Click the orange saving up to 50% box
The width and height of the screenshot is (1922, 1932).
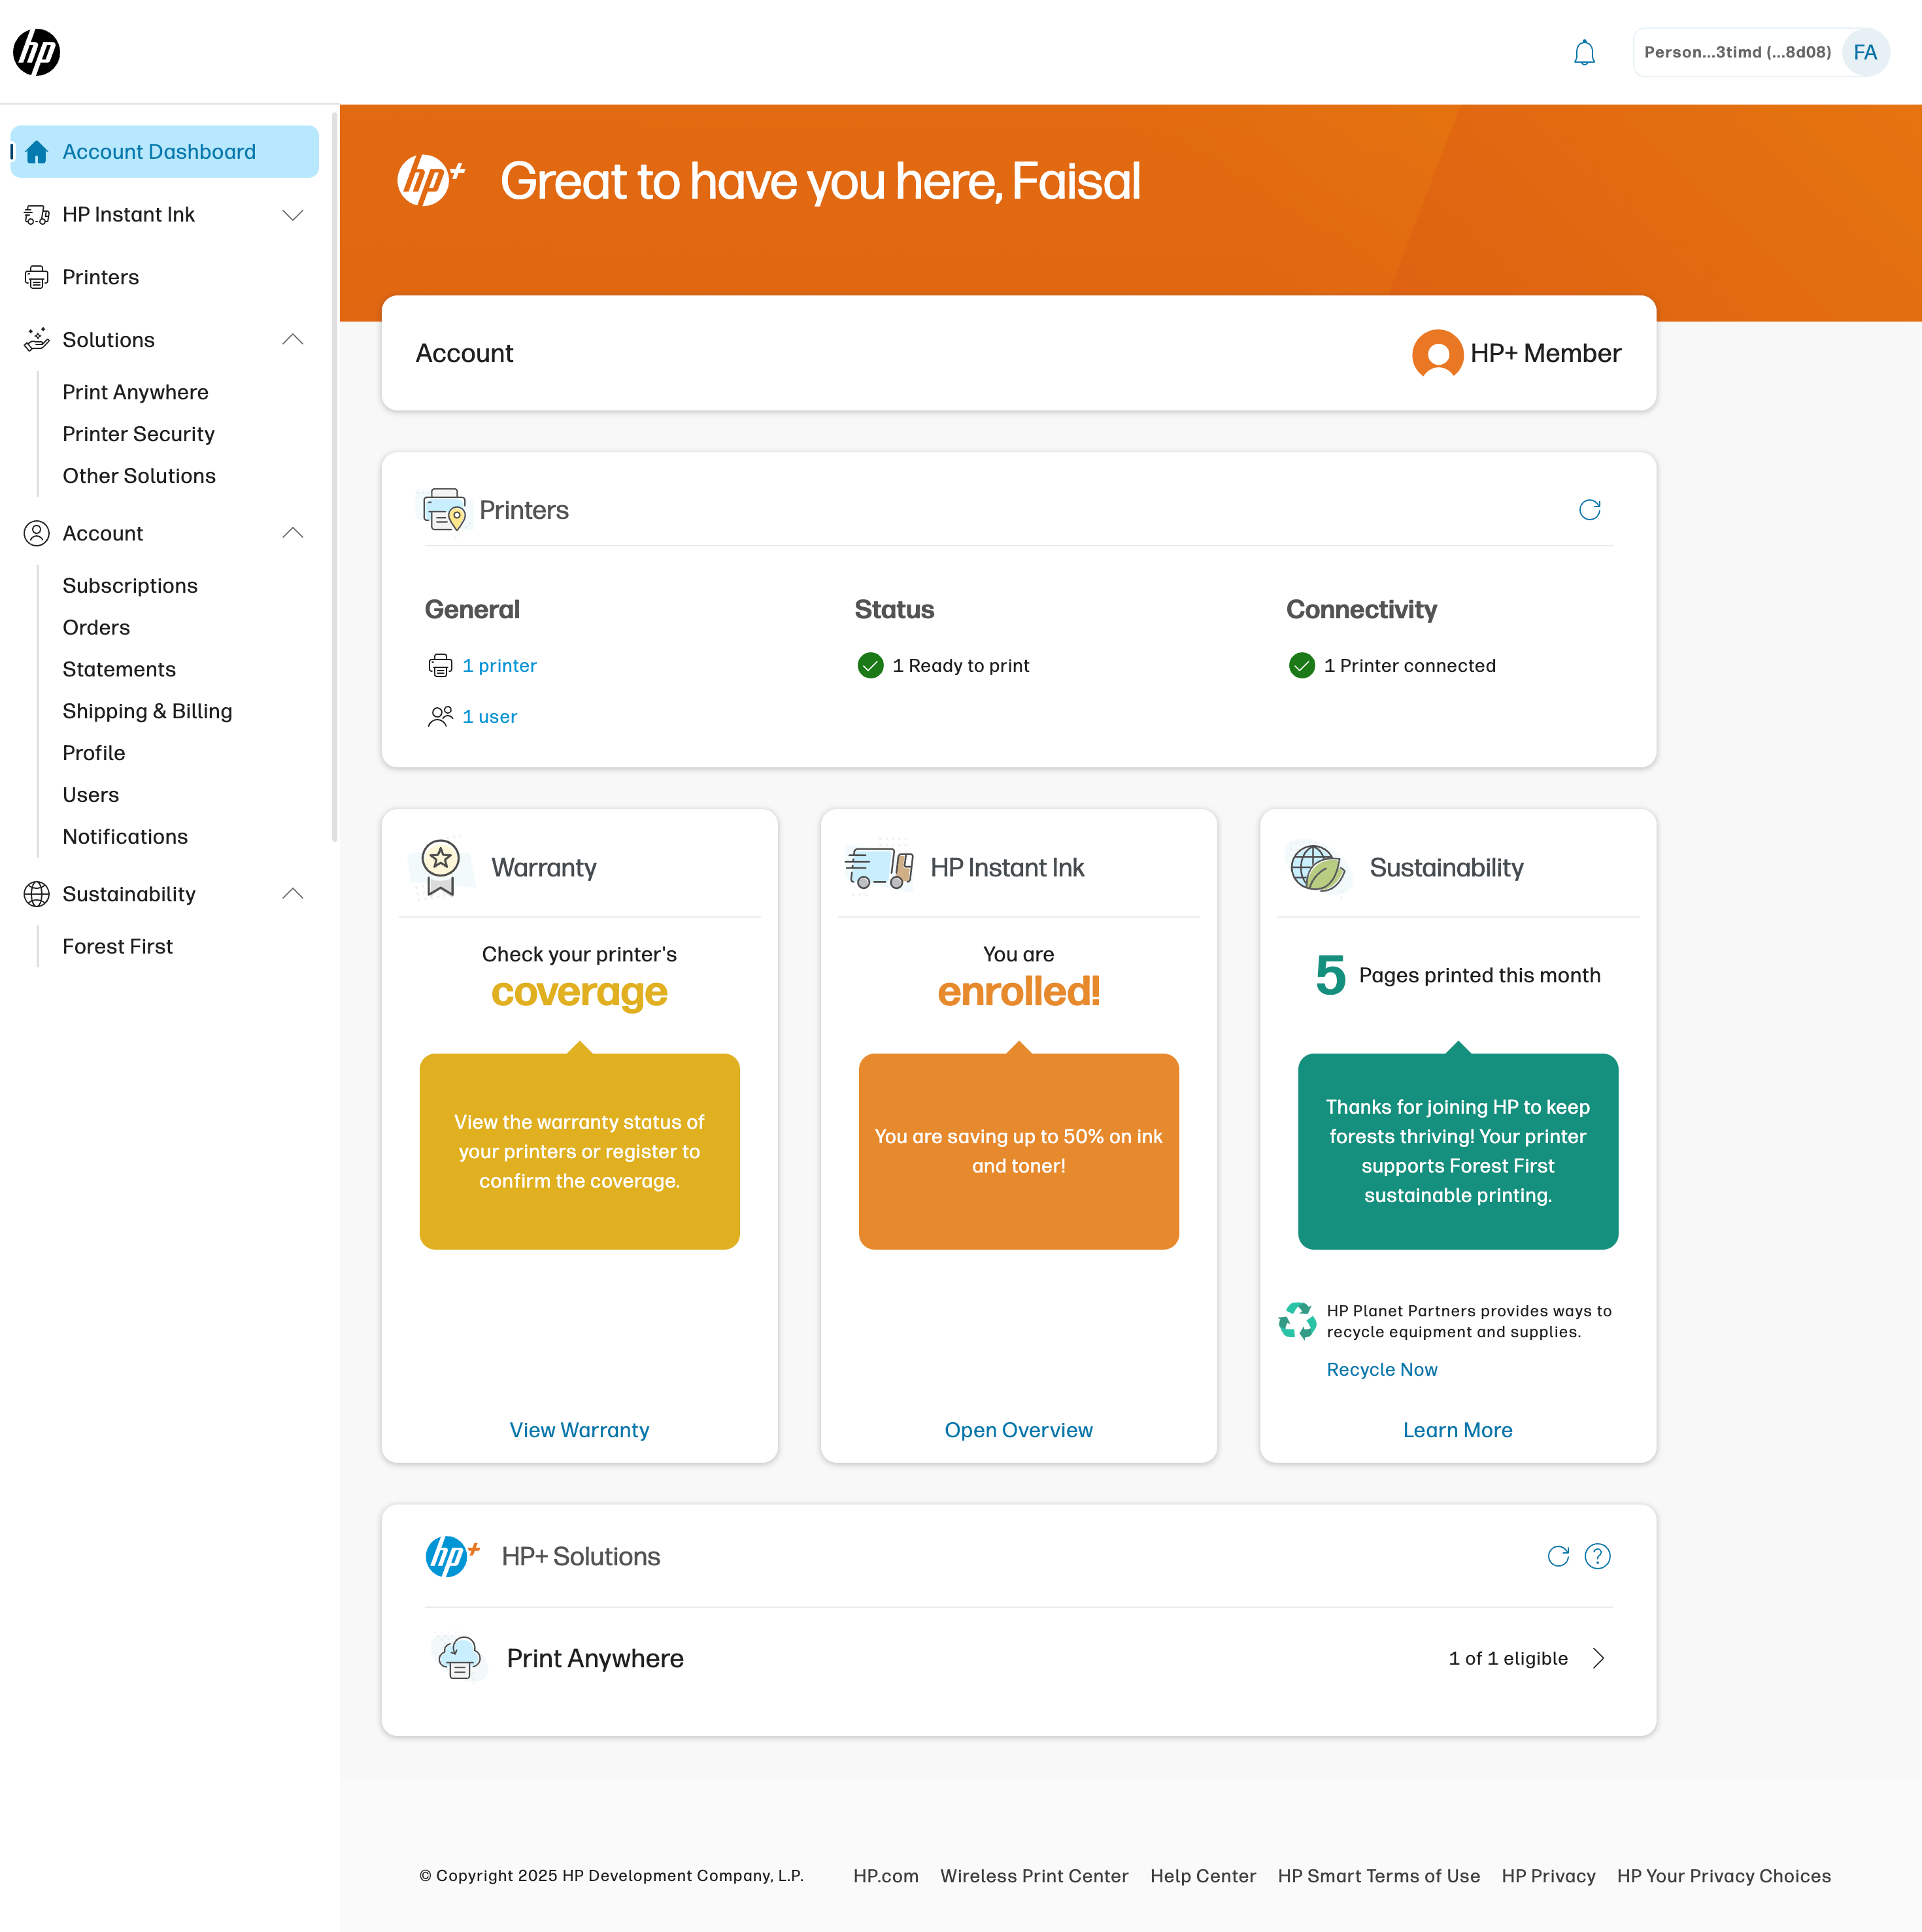[1018, 1152]
